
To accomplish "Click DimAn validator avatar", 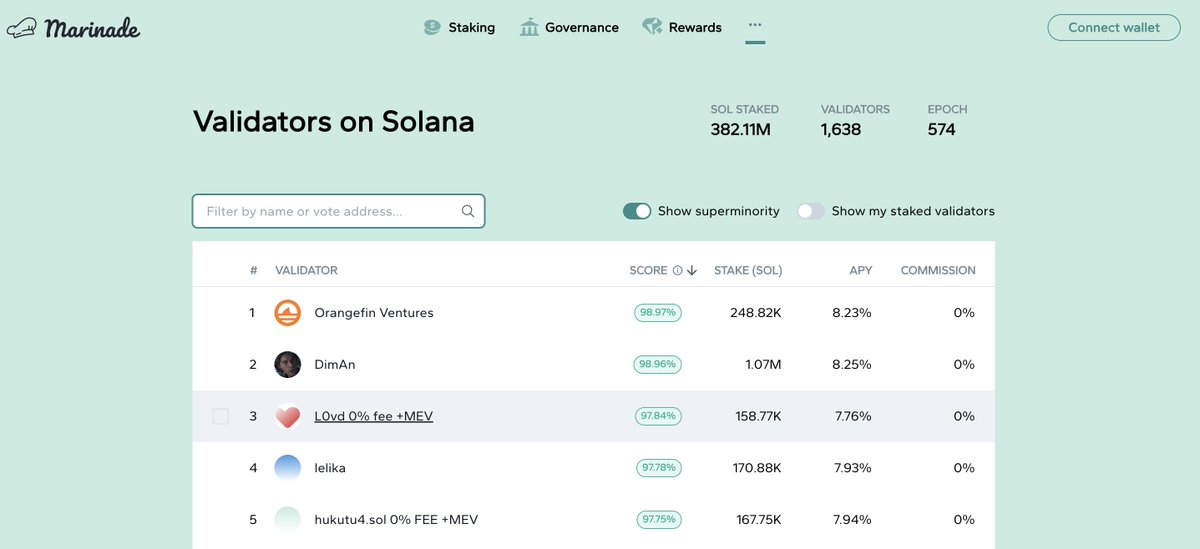I will (287, 364).
